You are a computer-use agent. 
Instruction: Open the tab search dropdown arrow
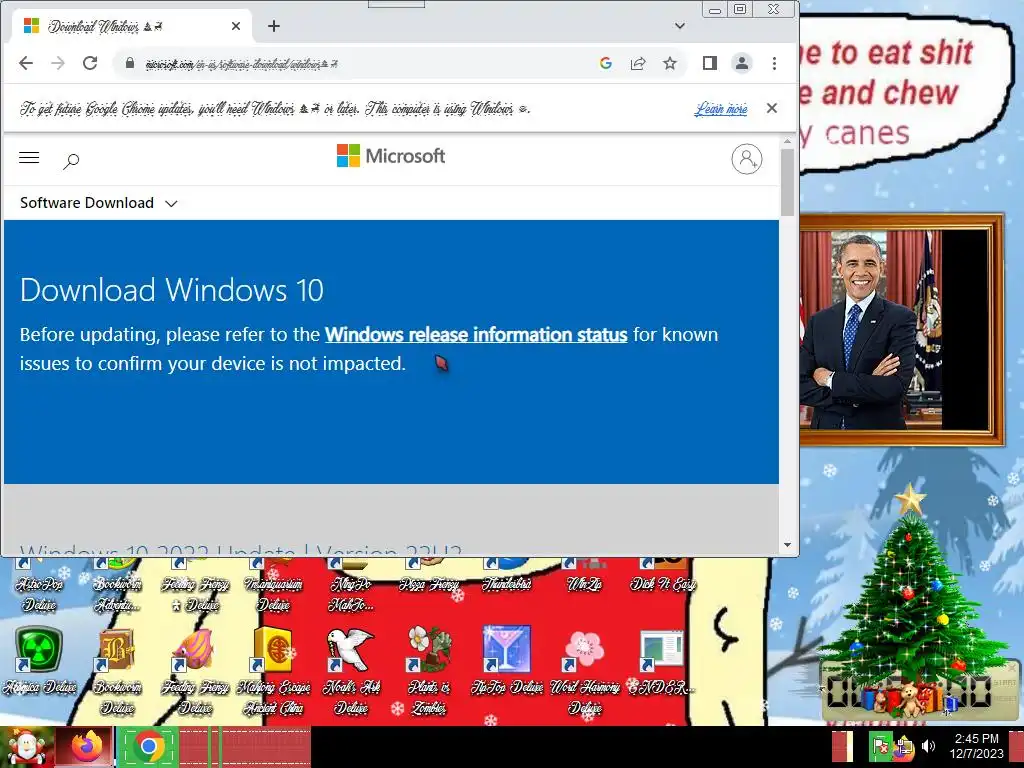pos(680,26)
